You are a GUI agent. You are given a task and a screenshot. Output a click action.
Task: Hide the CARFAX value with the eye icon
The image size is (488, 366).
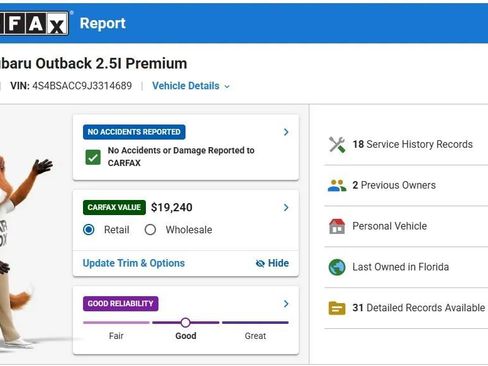[272, 263]
